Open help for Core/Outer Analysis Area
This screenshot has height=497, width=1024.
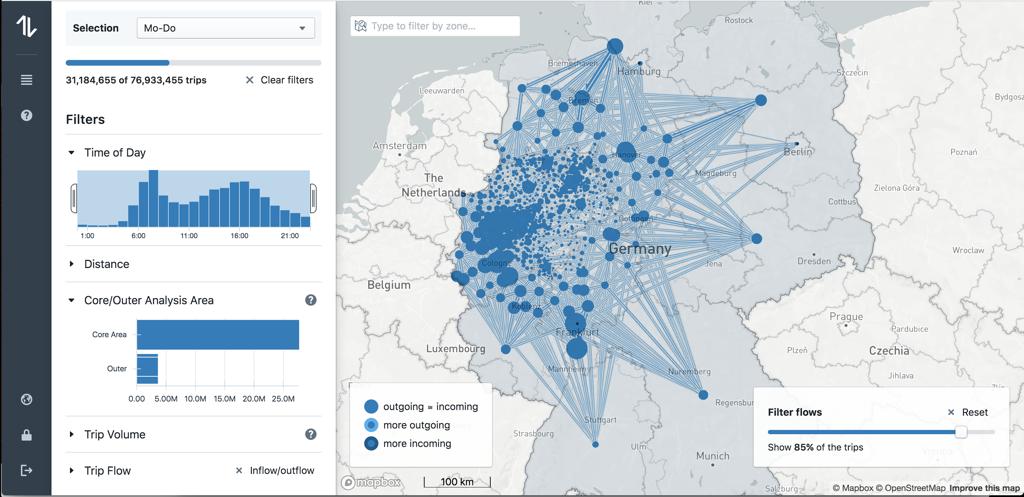click(x=311, y=300)
